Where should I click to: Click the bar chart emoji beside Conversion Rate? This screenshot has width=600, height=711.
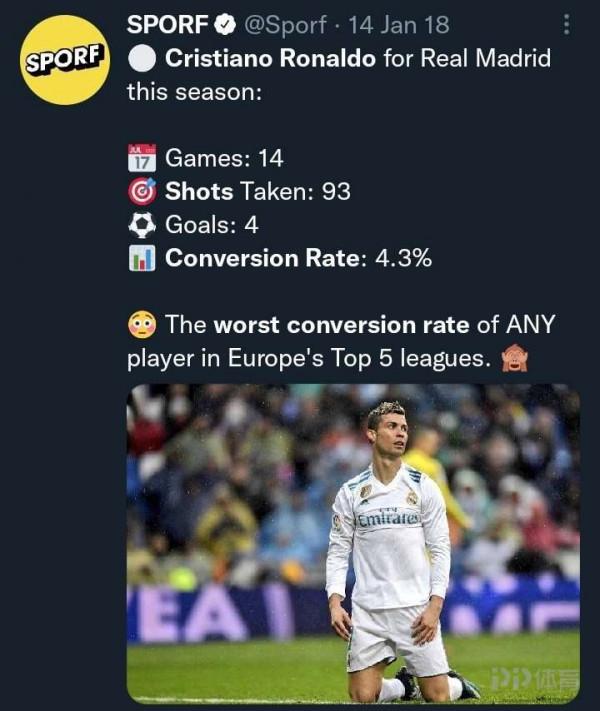(142, 258)
